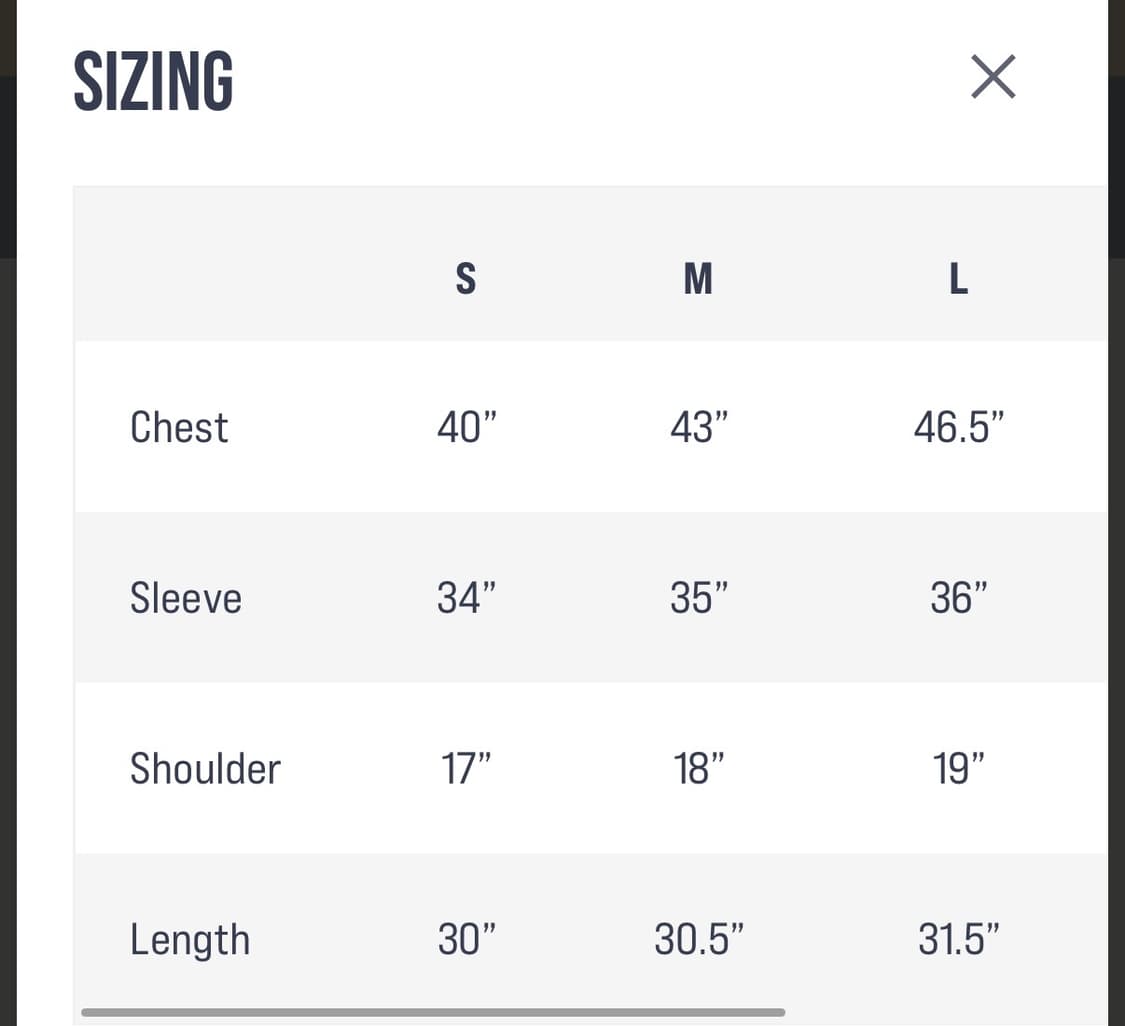This screenshot has width=1125, height=1026.
Task: Select the L column header
Action: 958,279
